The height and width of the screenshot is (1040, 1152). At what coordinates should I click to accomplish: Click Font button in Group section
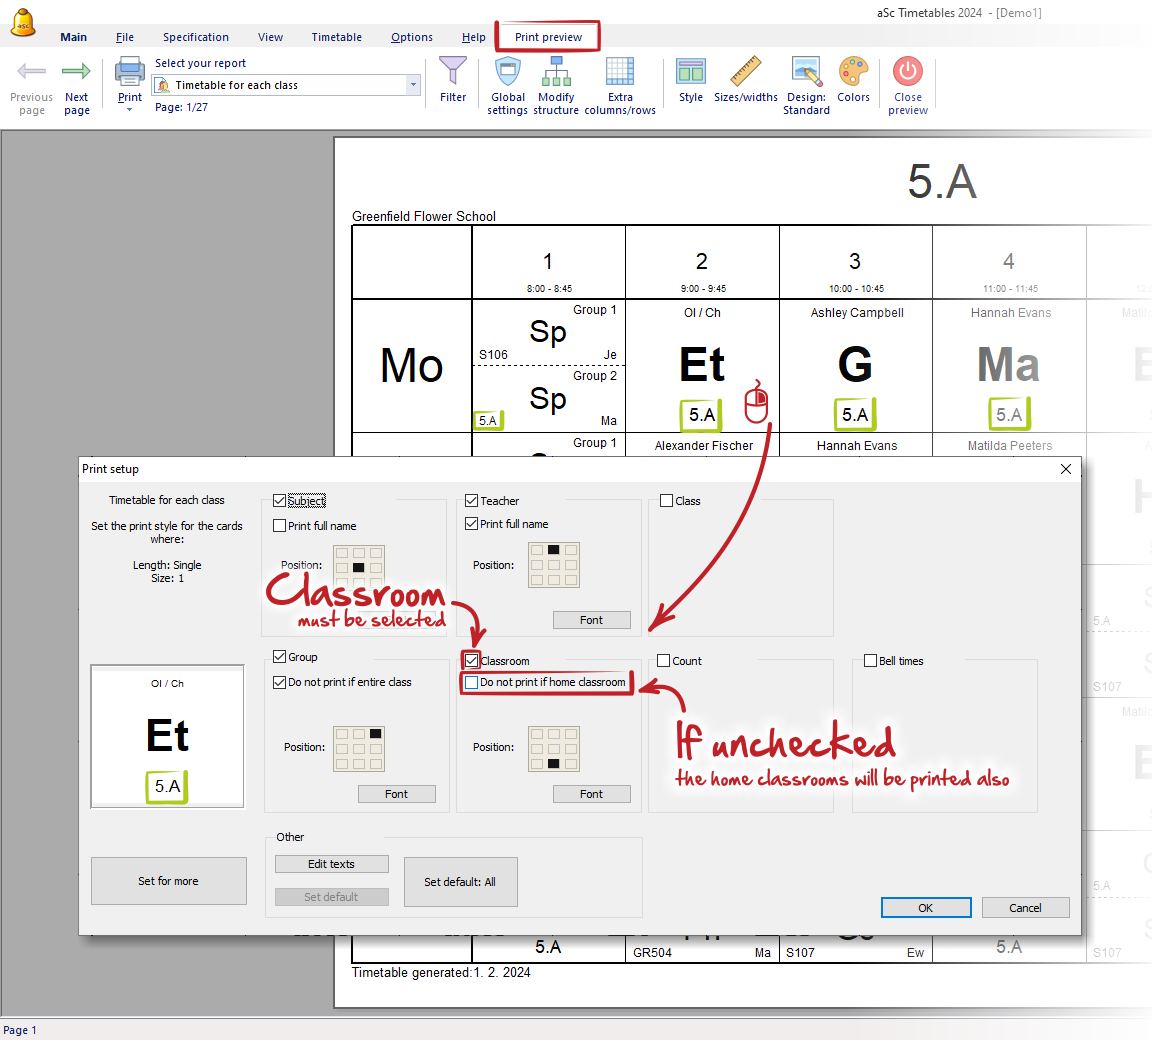click(397, 794)
